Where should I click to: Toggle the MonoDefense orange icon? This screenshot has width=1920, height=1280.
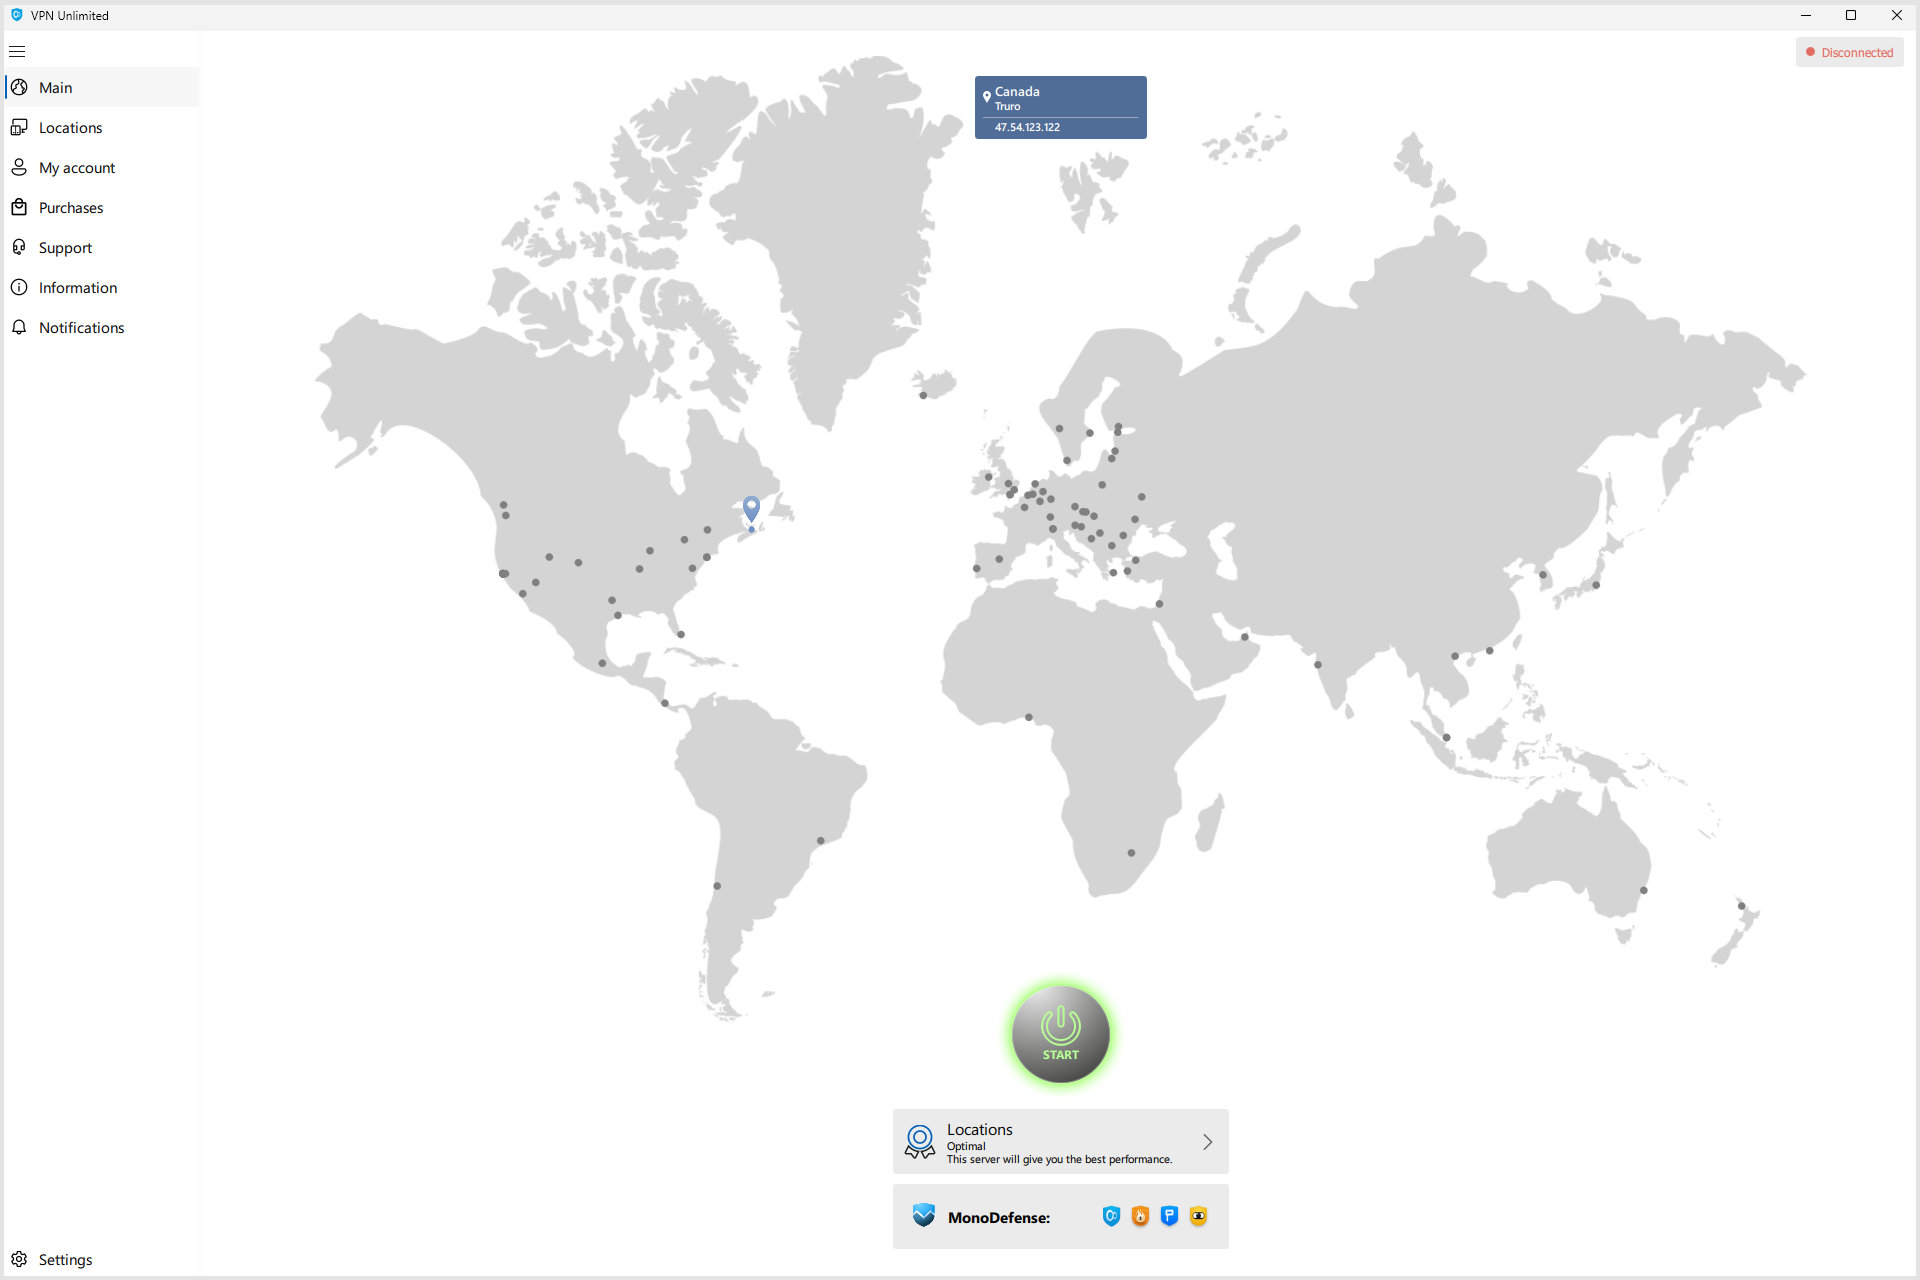(x=1140, y=1216)
